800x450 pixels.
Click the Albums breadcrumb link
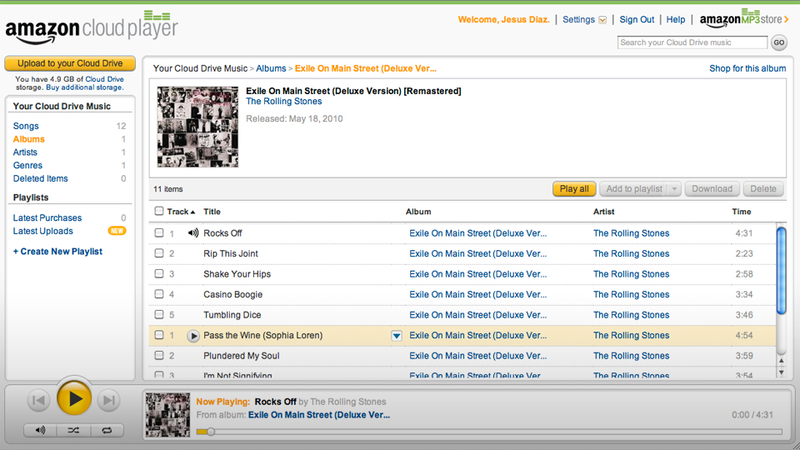click(x=271, y=68)
